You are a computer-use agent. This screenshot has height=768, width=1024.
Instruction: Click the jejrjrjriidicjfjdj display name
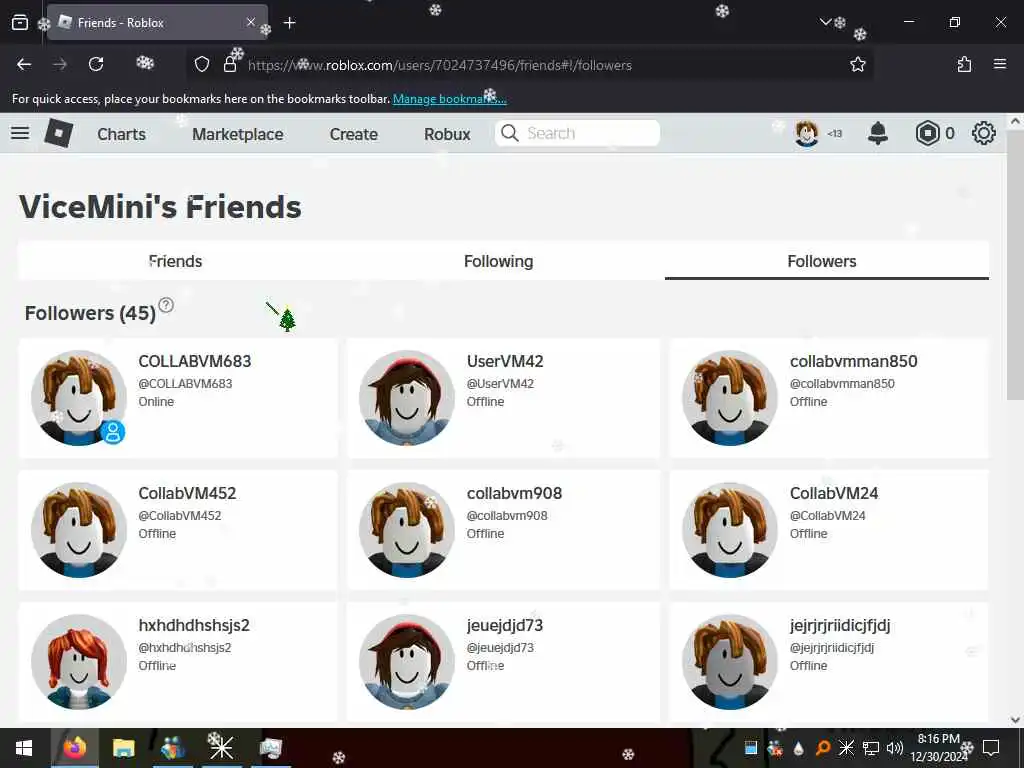[x=840, y=625]
